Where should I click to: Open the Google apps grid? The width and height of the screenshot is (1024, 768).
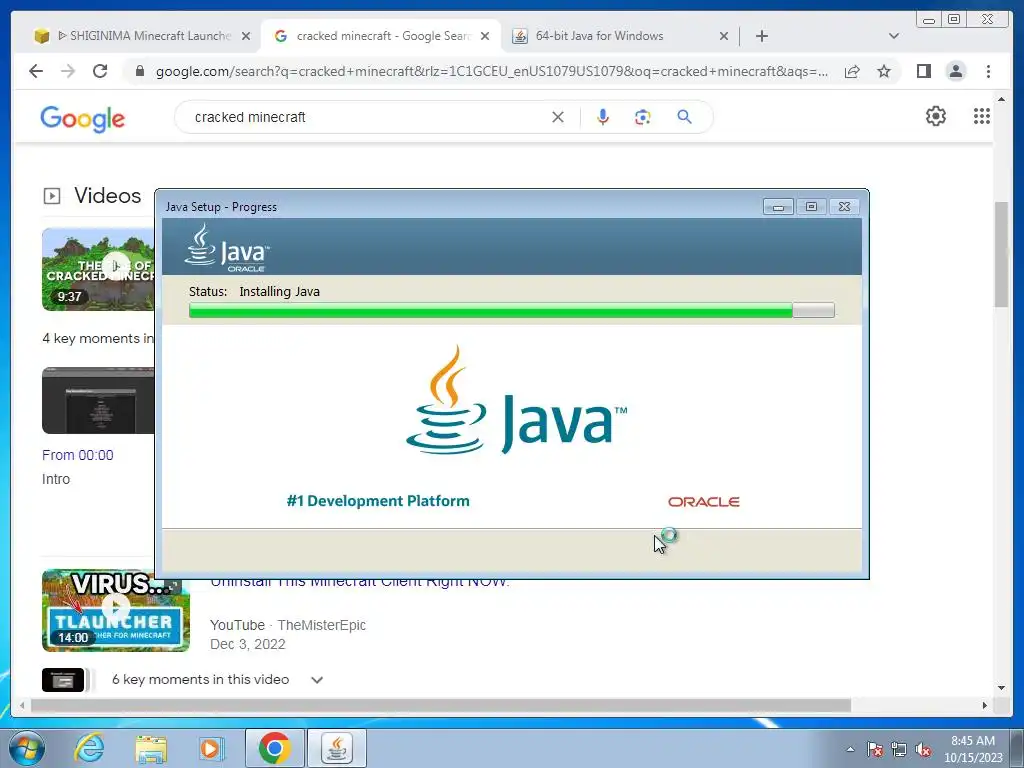[982, 116]
